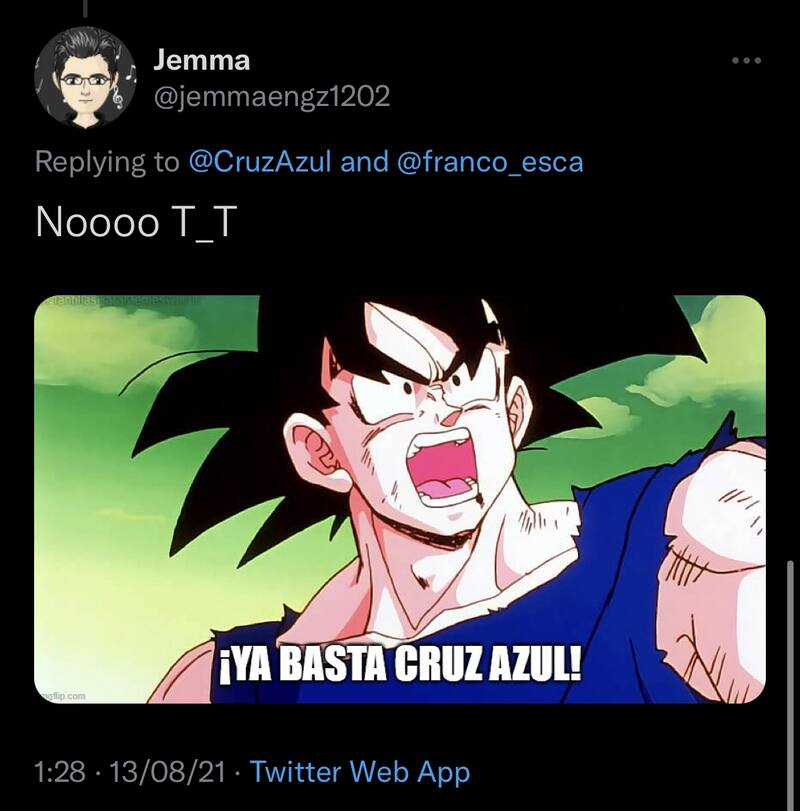This screenshot has height=811, width=800.
Task: Open the Jemma display name link
Action: pyautogui.click(x=201, y=60)
